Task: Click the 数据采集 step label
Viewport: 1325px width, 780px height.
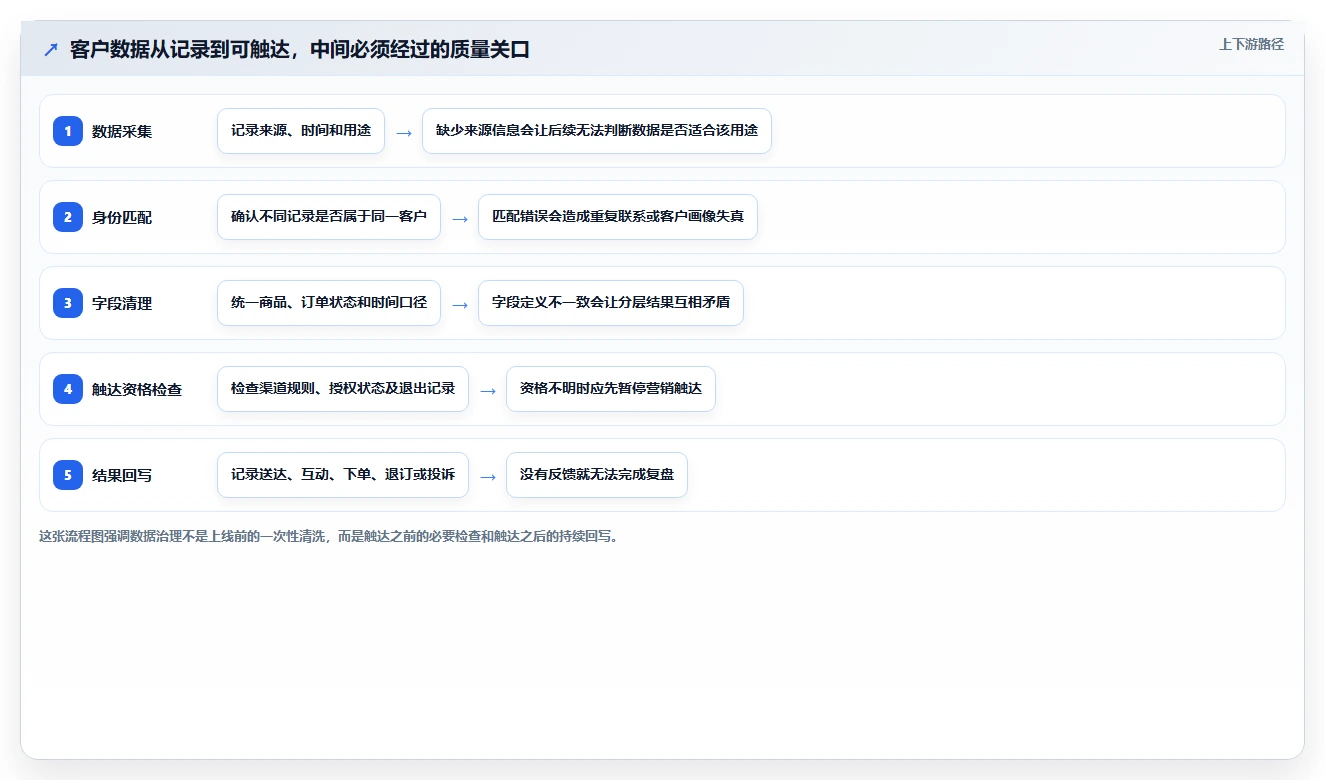Action: (x=122, y=131)
